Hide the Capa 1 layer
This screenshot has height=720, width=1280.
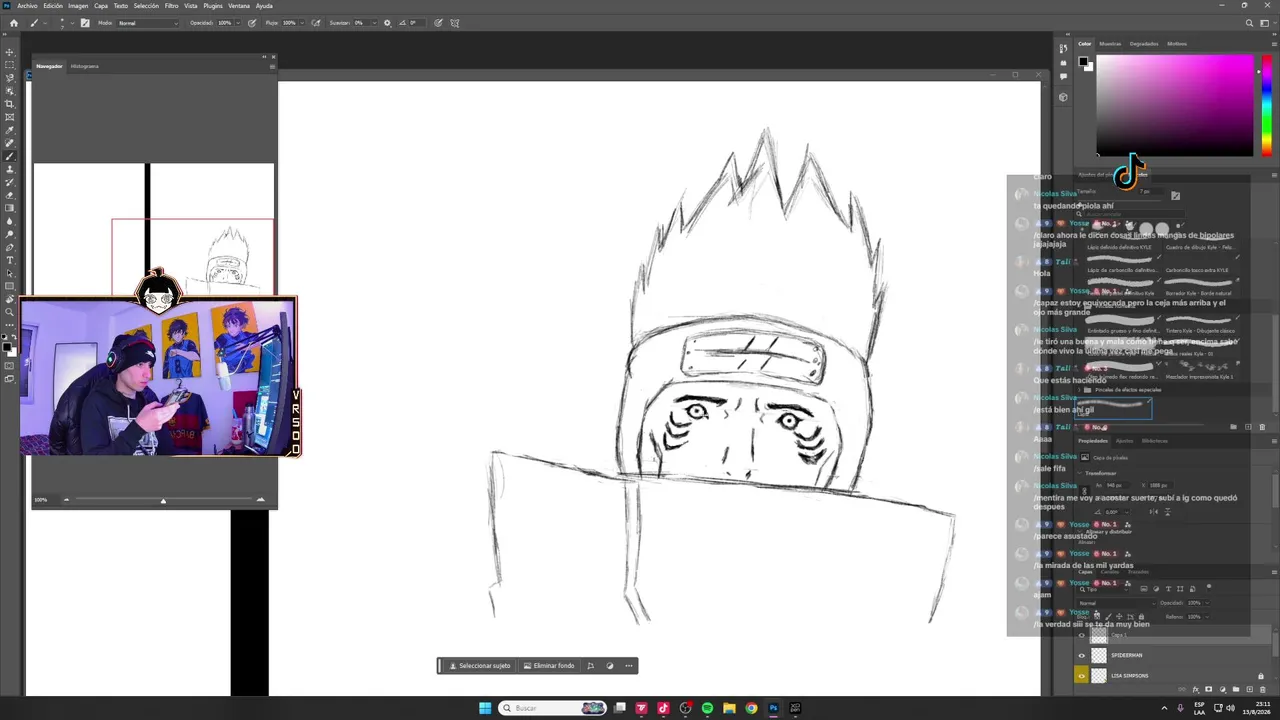[x=1081, y=635]
